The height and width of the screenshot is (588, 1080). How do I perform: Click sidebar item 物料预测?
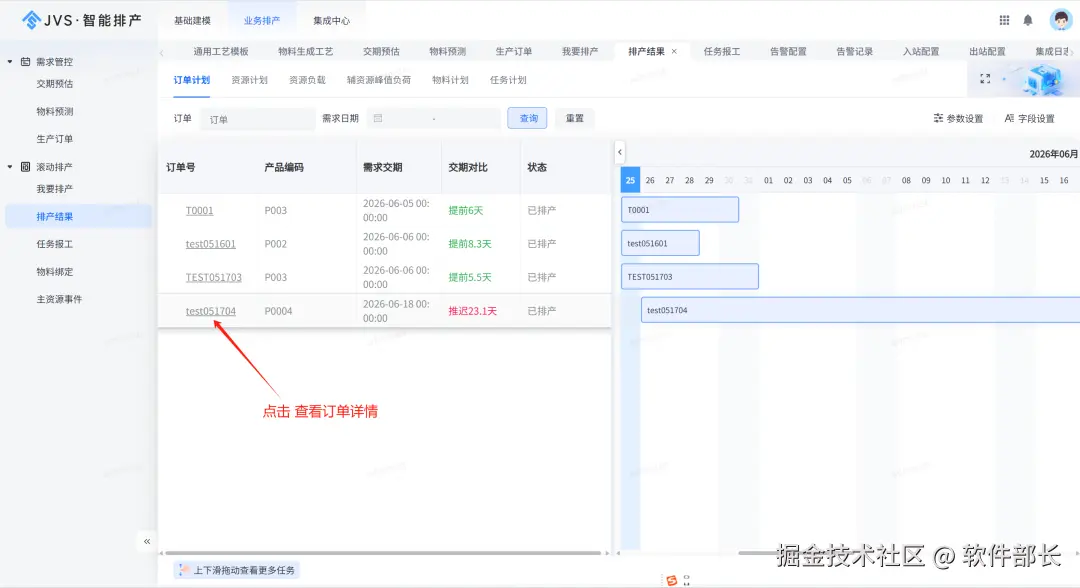(55, 112)
